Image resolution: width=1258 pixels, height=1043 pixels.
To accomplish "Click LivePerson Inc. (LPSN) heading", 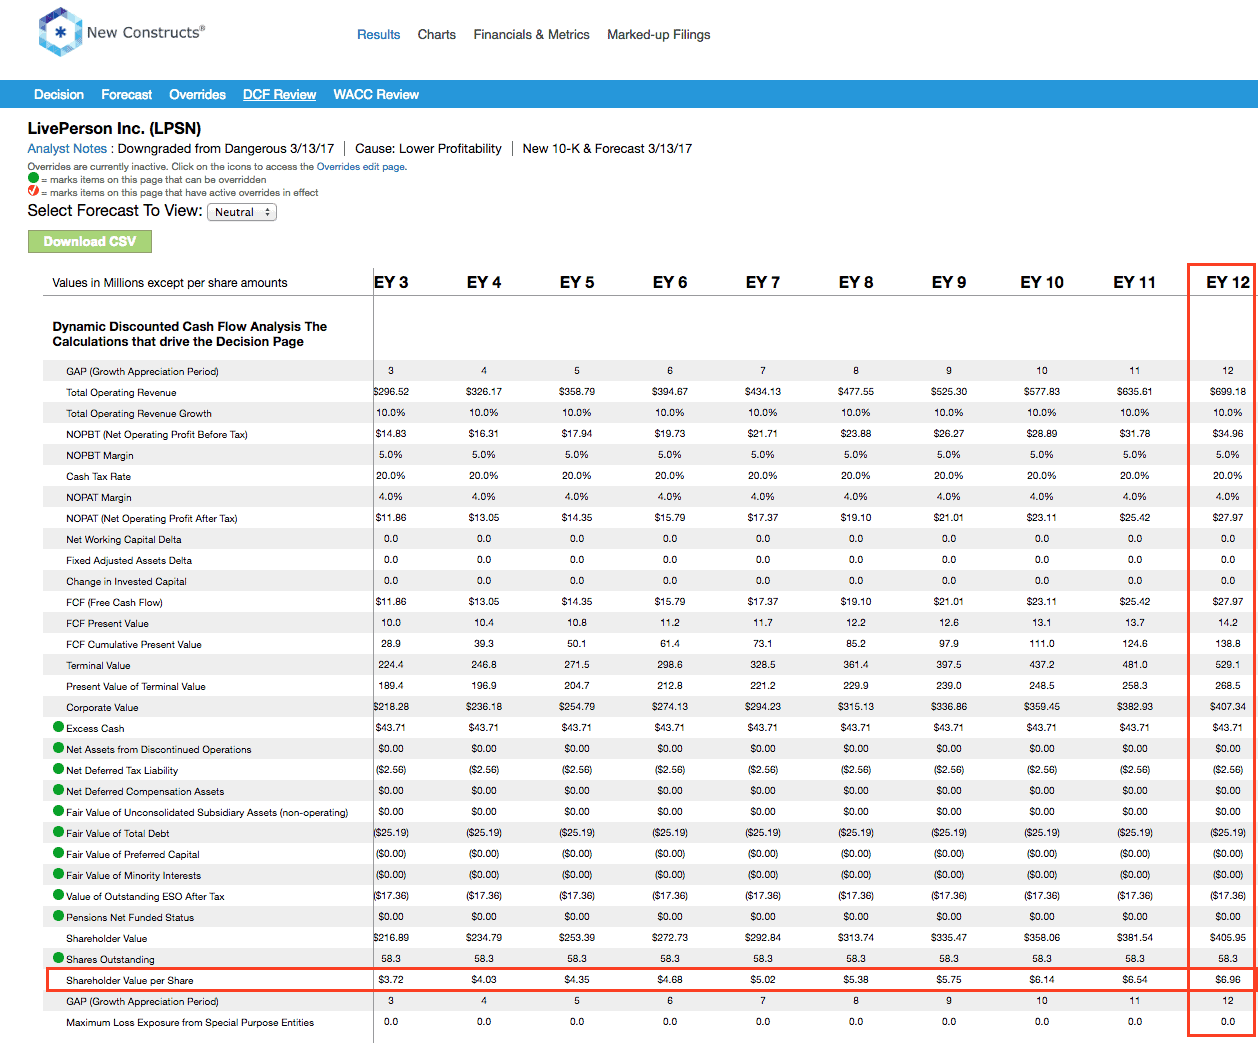I will [114, 128].
